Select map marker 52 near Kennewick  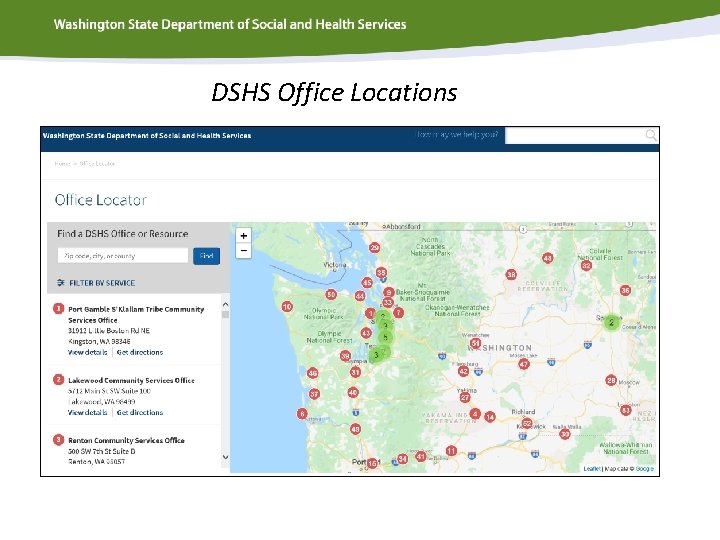(x=527, y=423)
